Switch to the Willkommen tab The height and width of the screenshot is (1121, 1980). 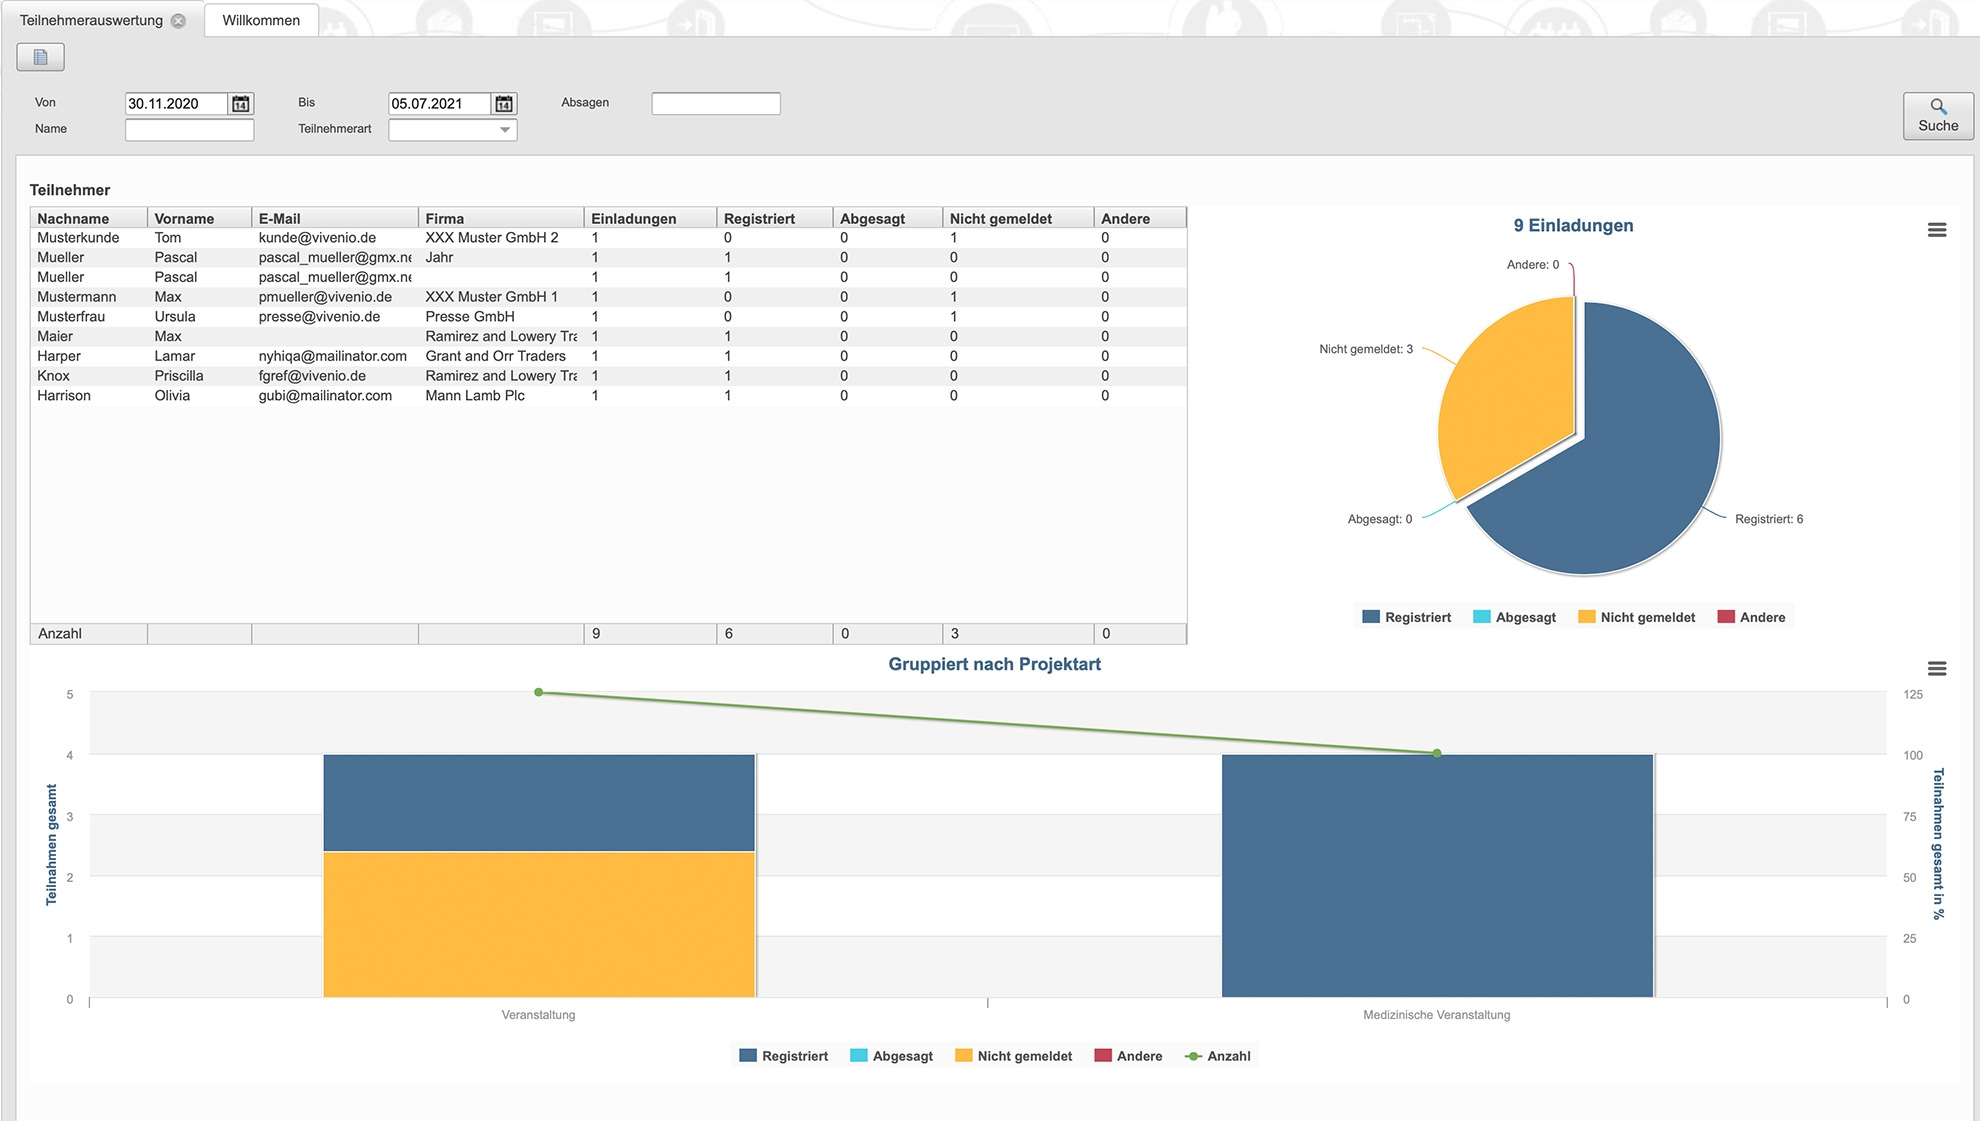coord(261,20)
